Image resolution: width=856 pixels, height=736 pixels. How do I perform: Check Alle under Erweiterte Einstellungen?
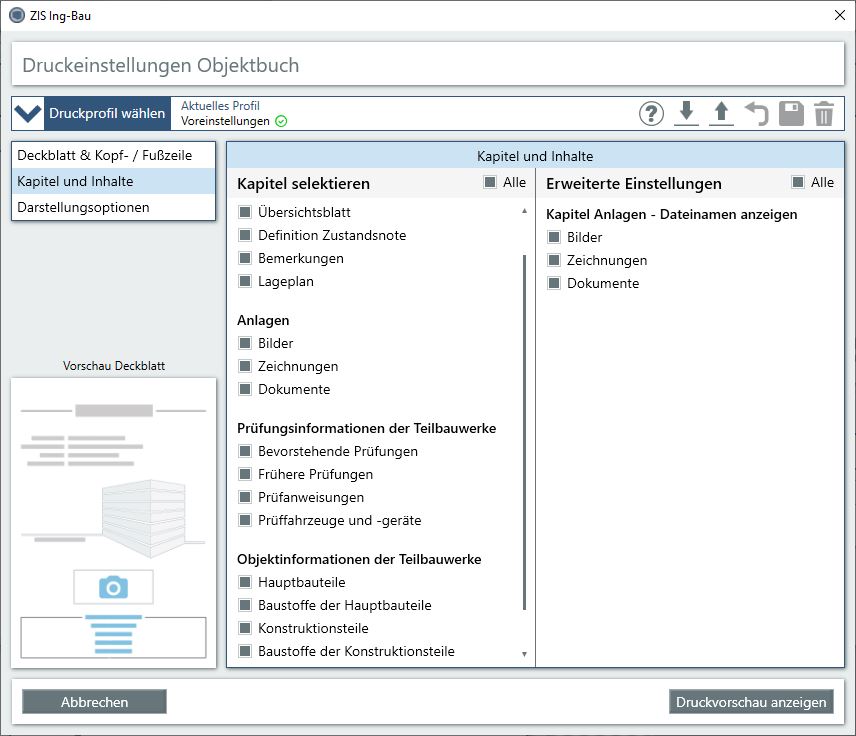797,182
